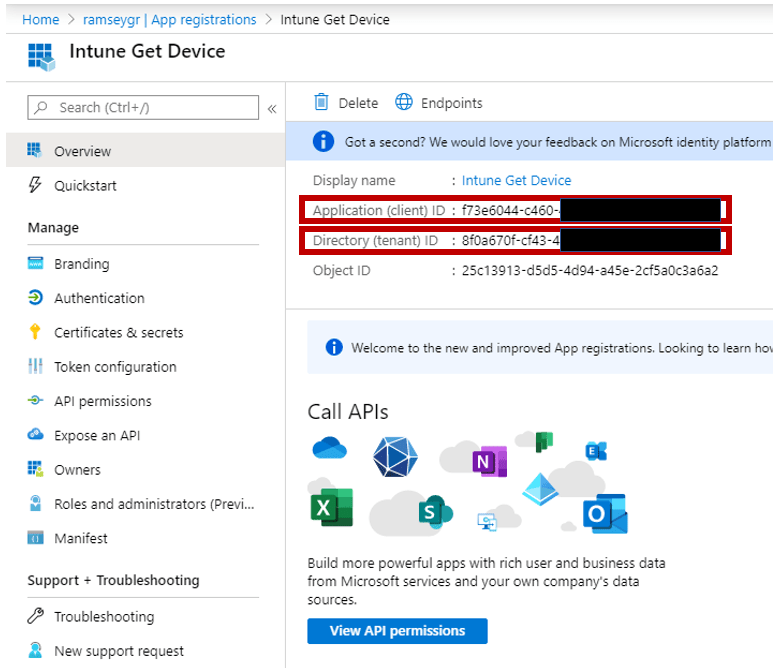This screenshot has height=668, width=779.
Task: Select the Token configuration bars icon
Action: tap(36, 367)
